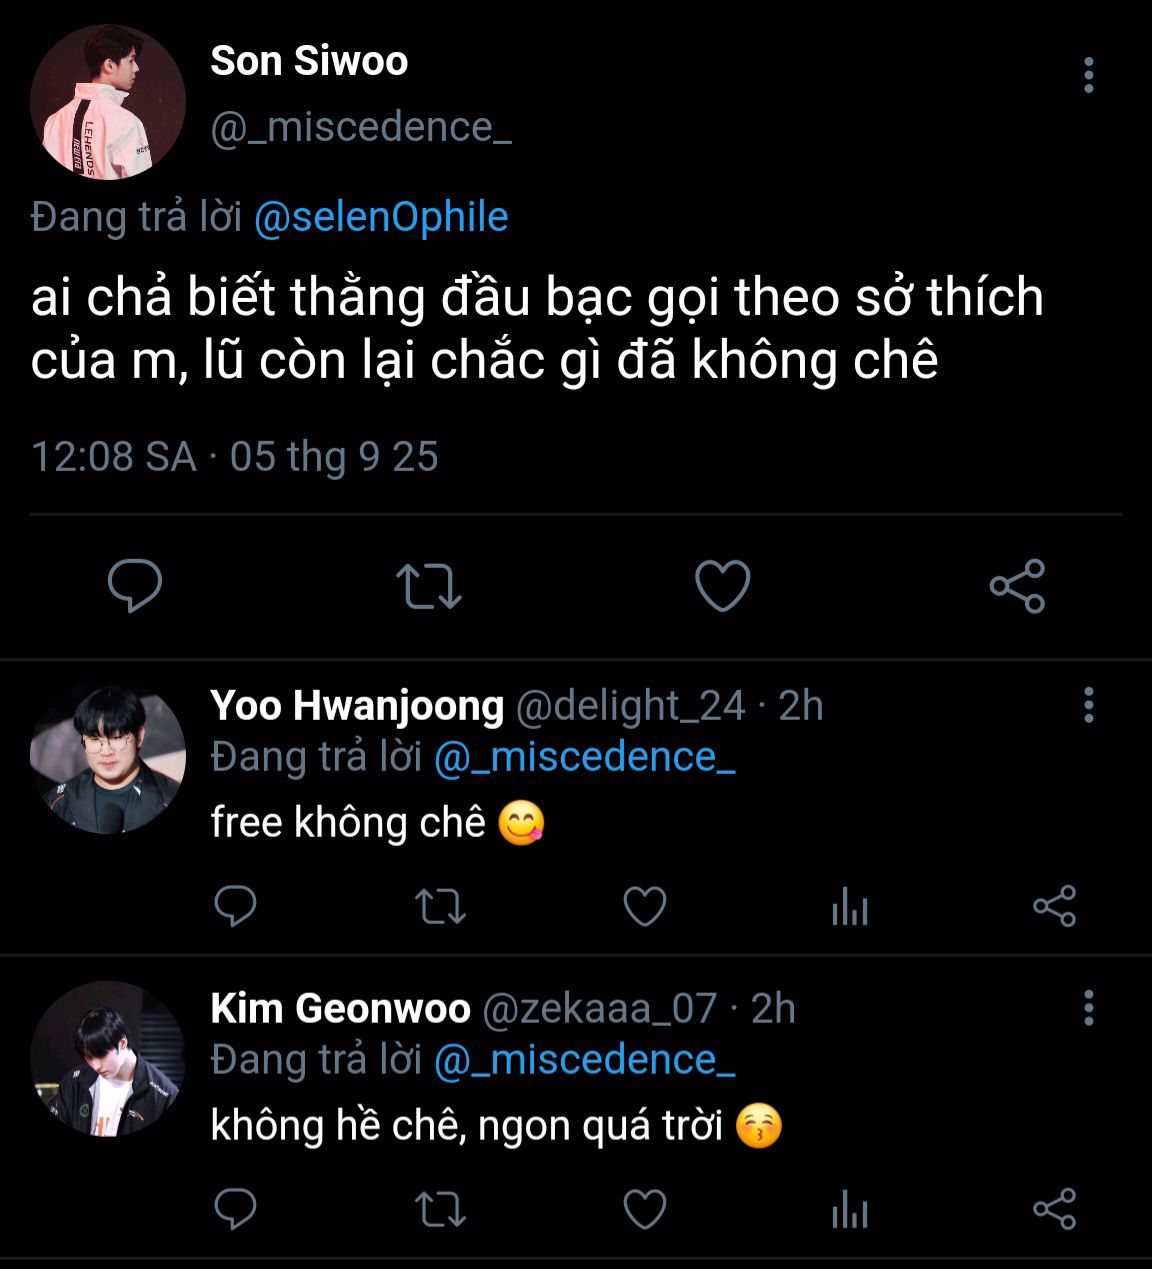Open @_miscedence_ link in Yoo Hwanjoong's reply

click(x=585, y=757)
